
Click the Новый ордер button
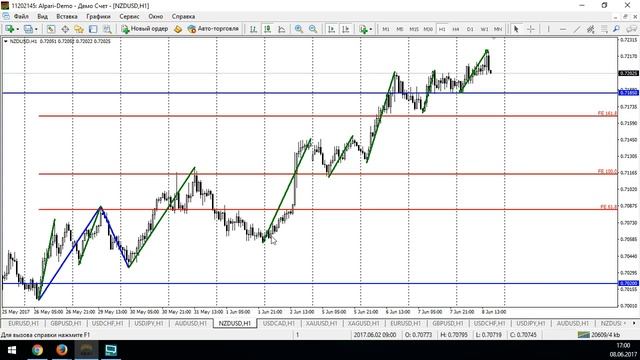145,29
